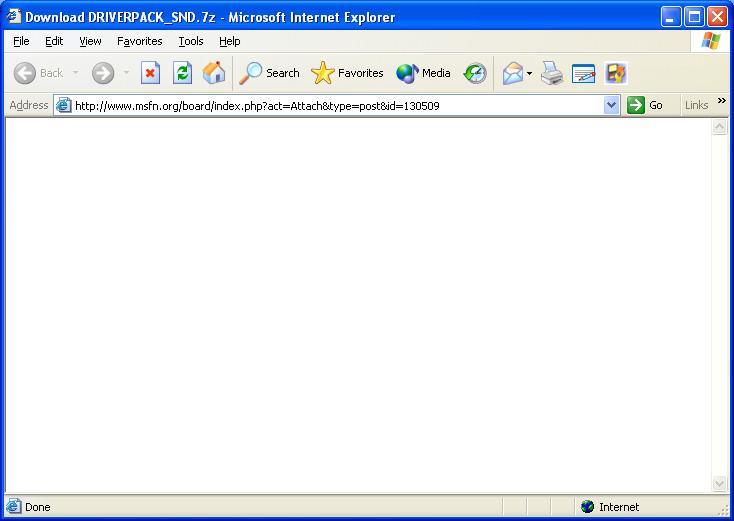
Task: Open Back button history dropdown arrow
Action: pyautogui.click(x=75, y=73)
